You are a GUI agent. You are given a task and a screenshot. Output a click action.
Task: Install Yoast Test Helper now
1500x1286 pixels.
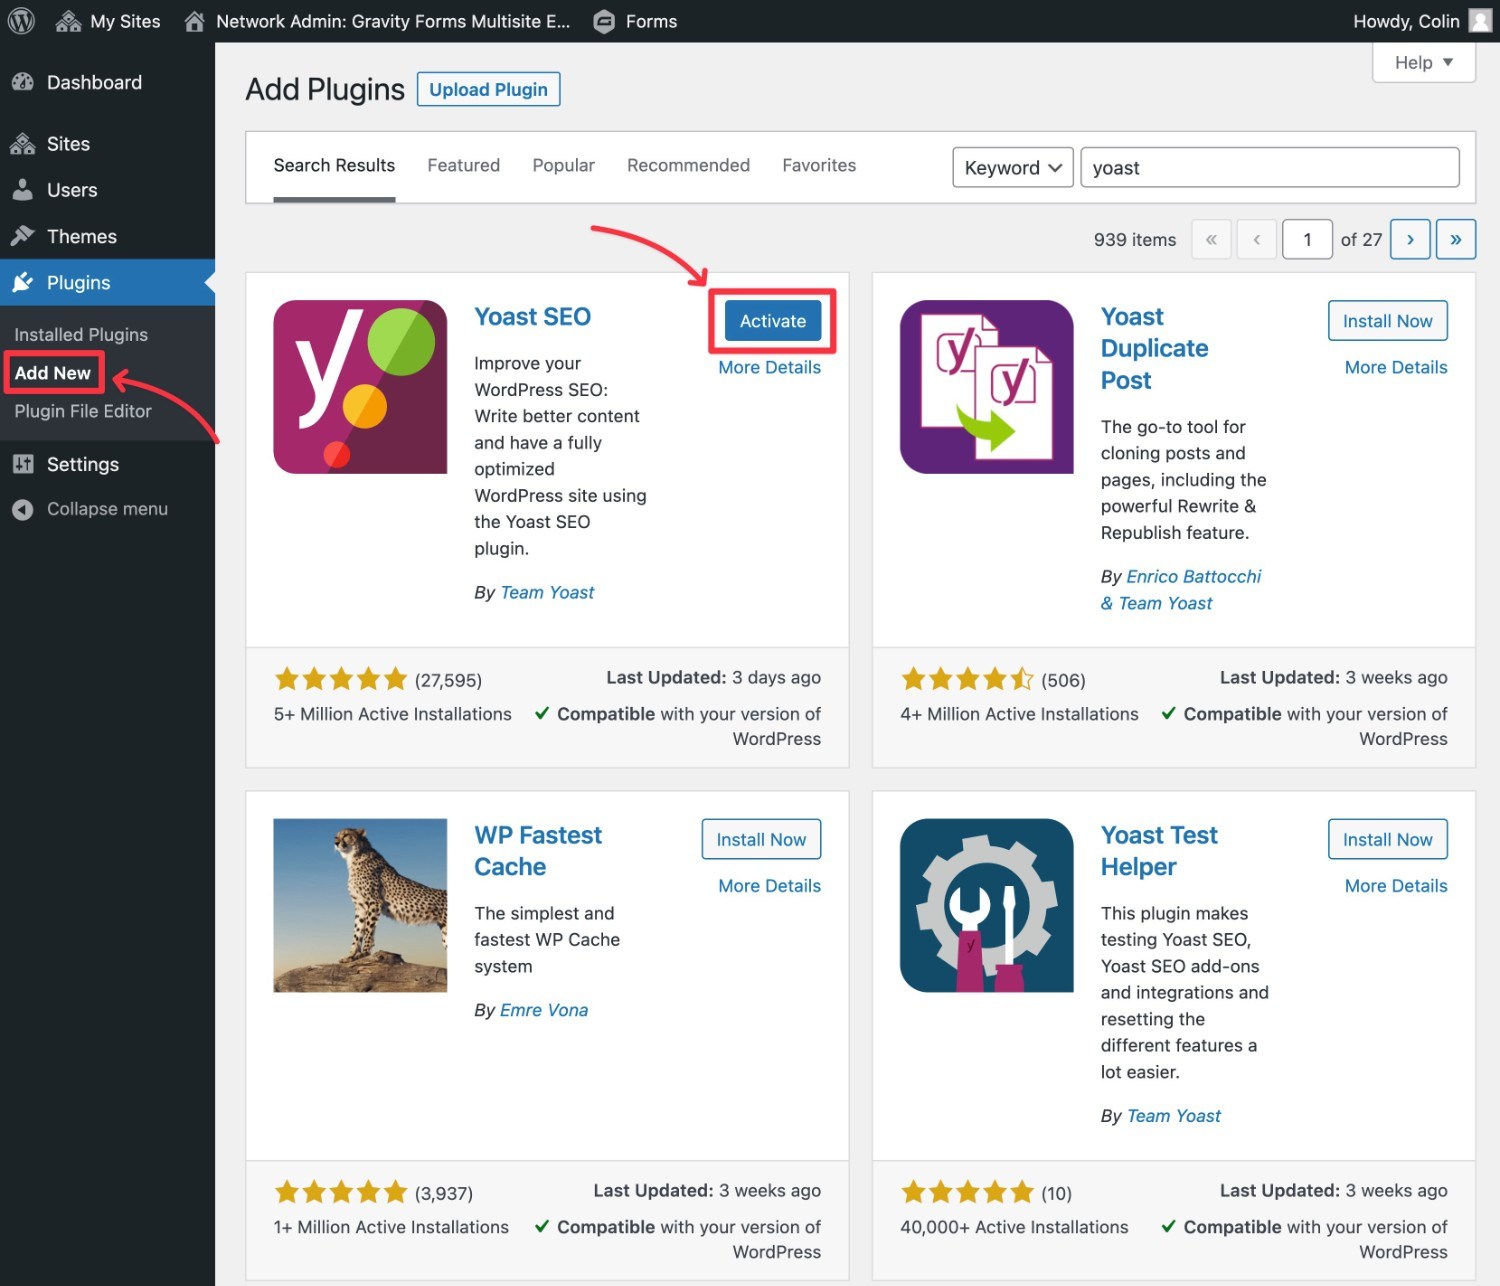point(1387,839)
